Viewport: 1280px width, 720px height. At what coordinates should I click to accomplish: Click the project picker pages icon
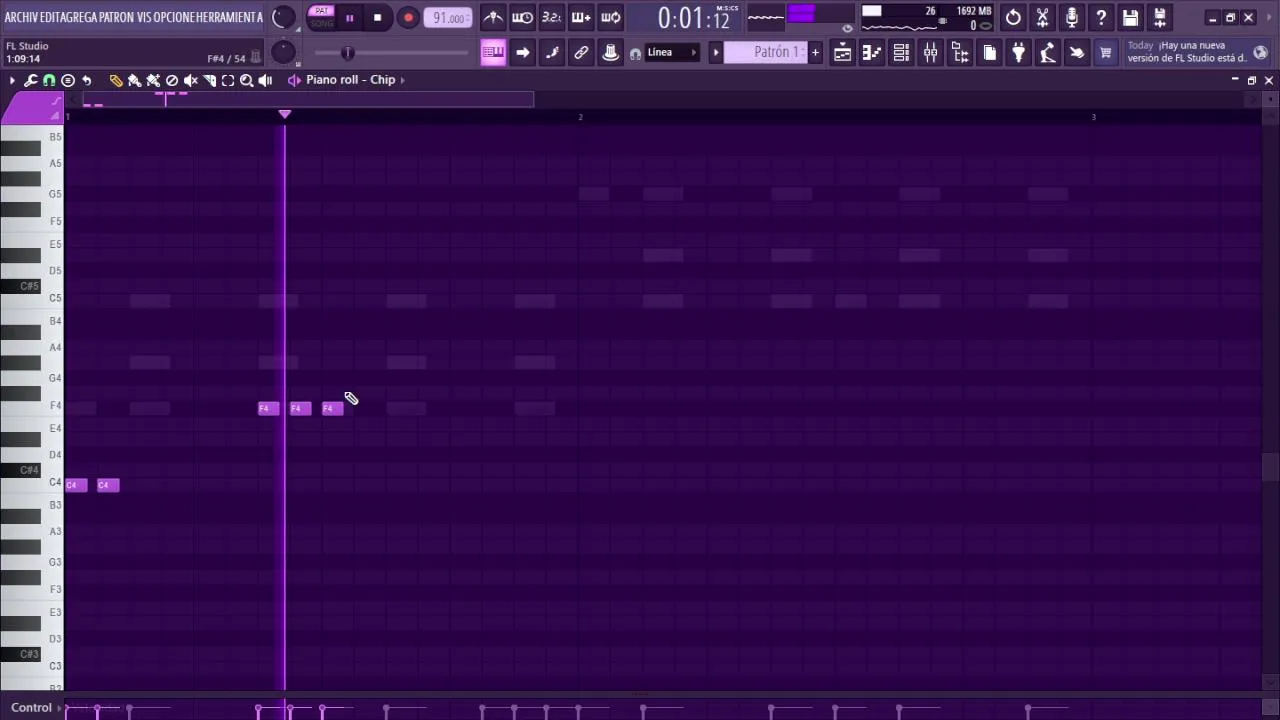coord(989,53)
